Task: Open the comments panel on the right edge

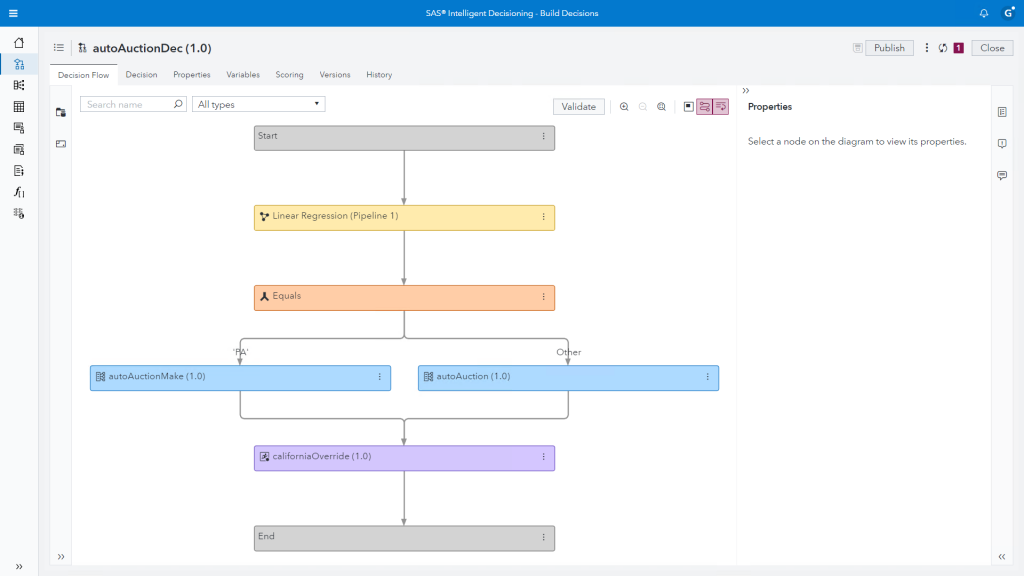Action: tap(1002, 176)
